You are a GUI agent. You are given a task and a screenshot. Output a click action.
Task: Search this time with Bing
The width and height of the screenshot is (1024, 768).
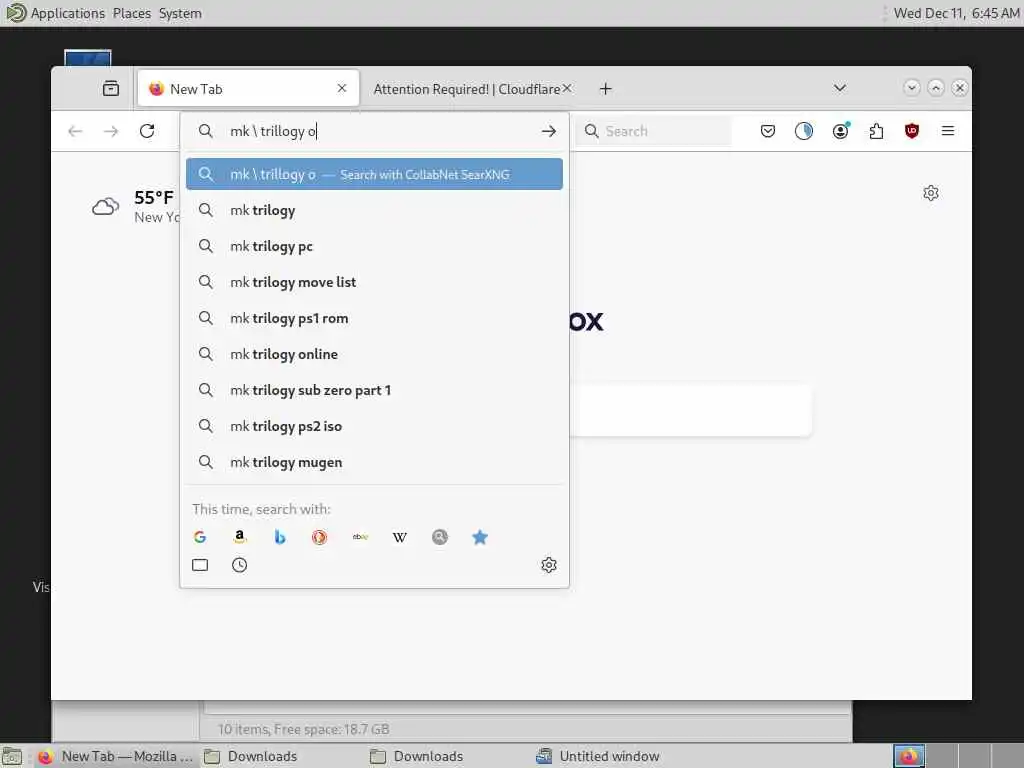point(280,537)
